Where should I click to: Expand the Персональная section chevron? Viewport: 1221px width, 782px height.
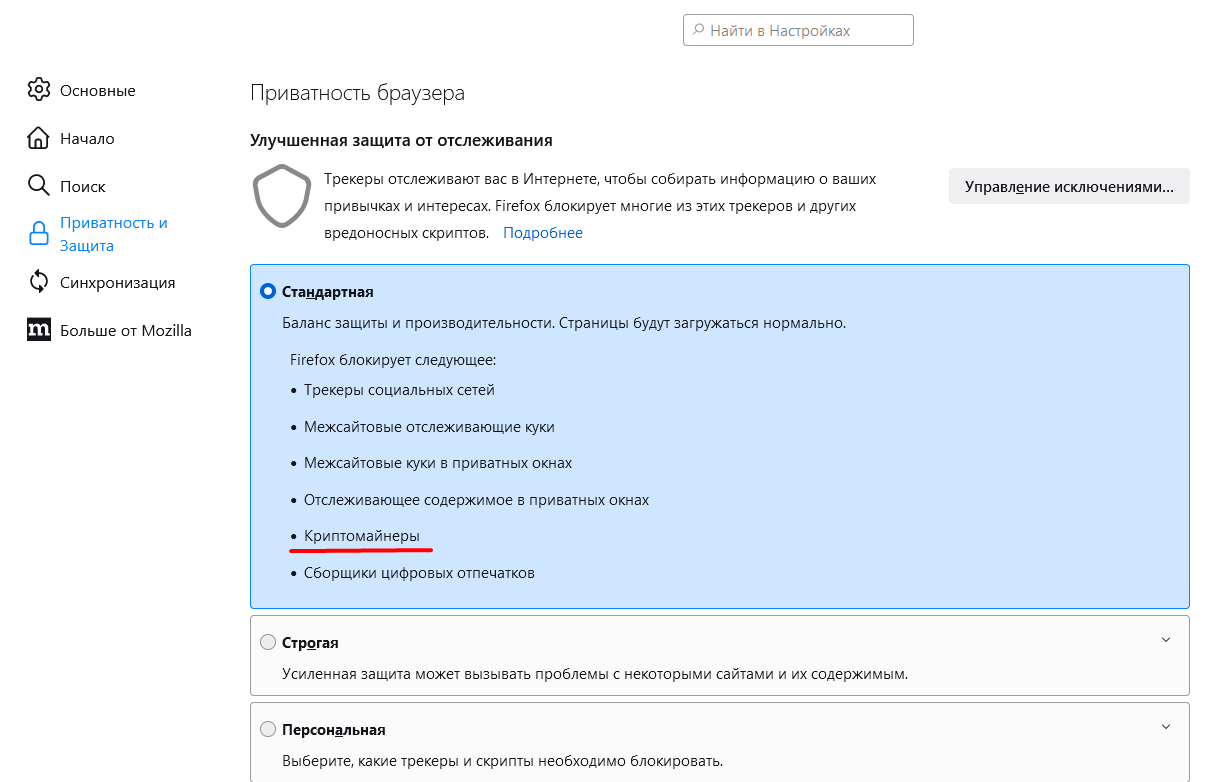(1165, 727)
